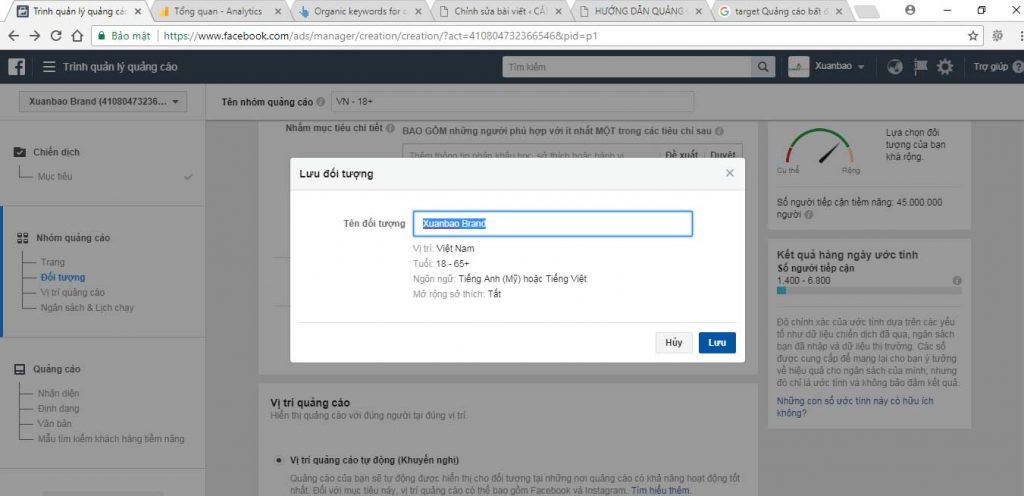The height and width of the screenshot is (496, 1024).
Task: Click the flag pages icon
Action: tap(920, 67)
